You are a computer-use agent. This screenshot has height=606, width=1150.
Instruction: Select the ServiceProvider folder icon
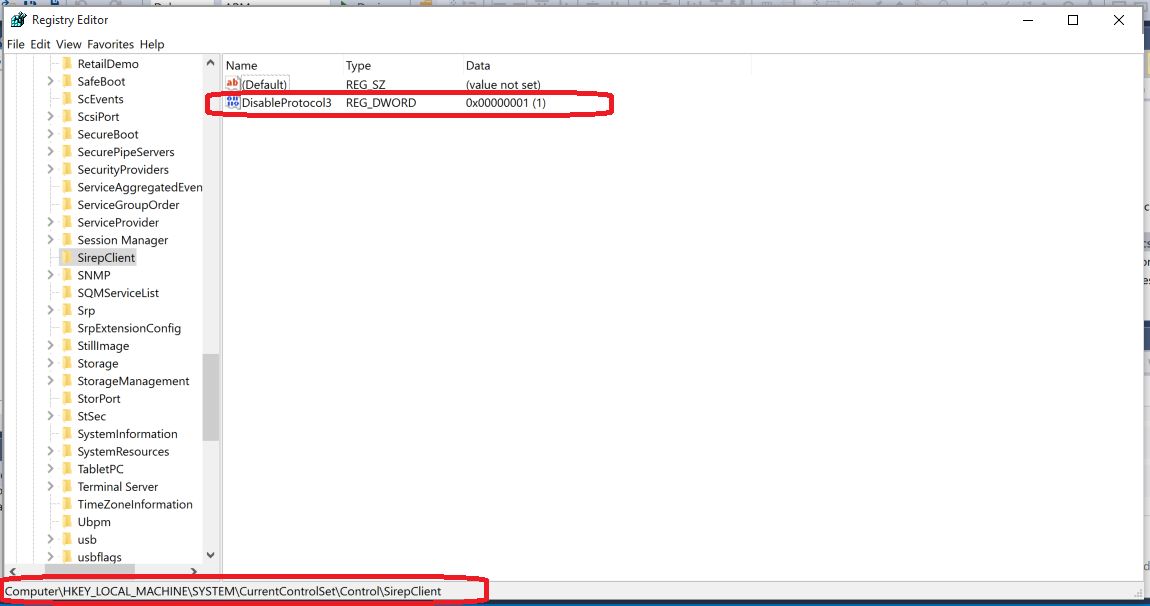click(67, 222)
